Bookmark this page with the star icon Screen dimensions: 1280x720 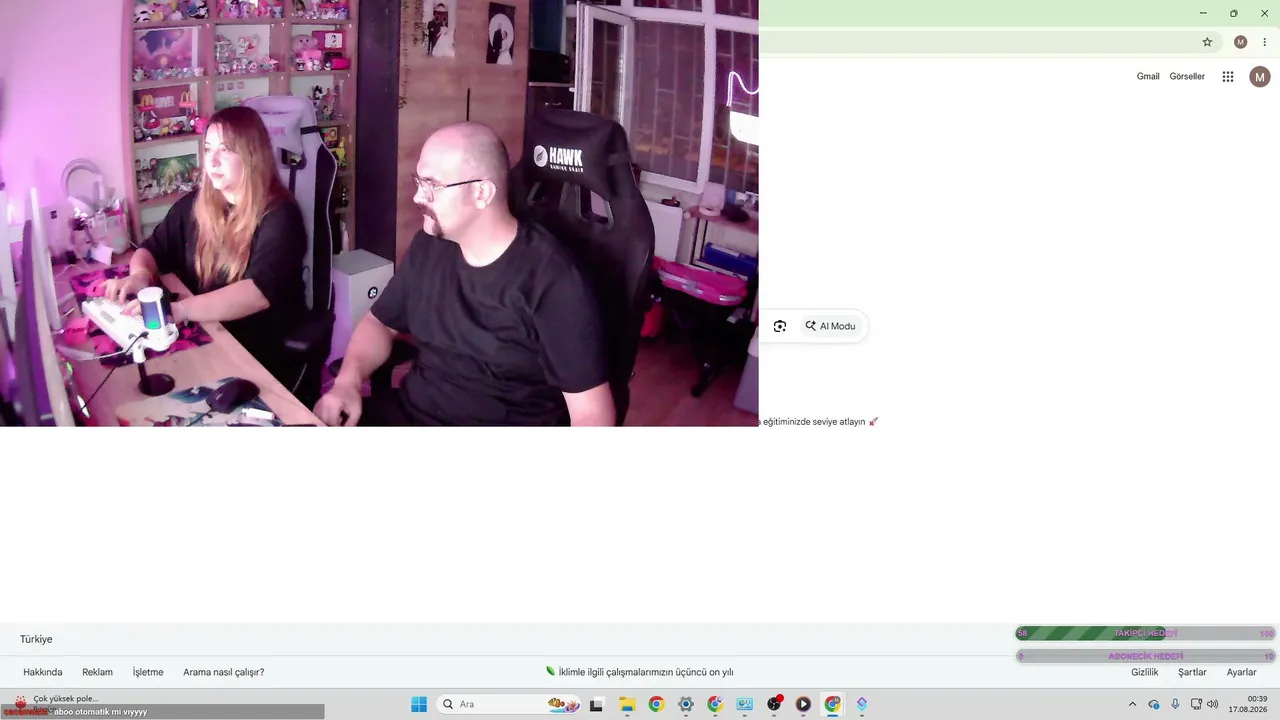(x=1207, y=42)
